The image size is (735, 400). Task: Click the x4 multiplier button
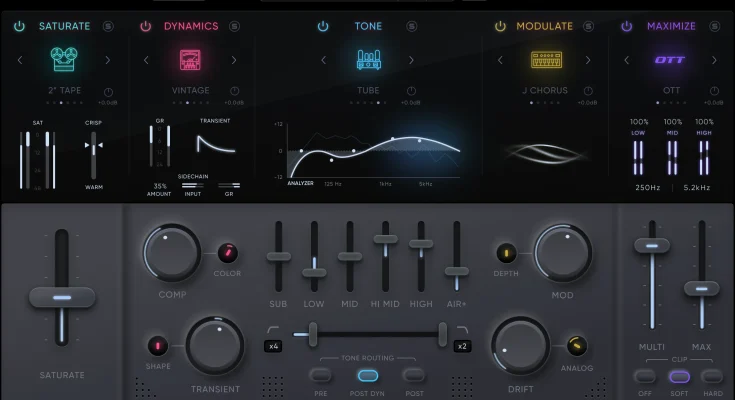tap(273, 346)
